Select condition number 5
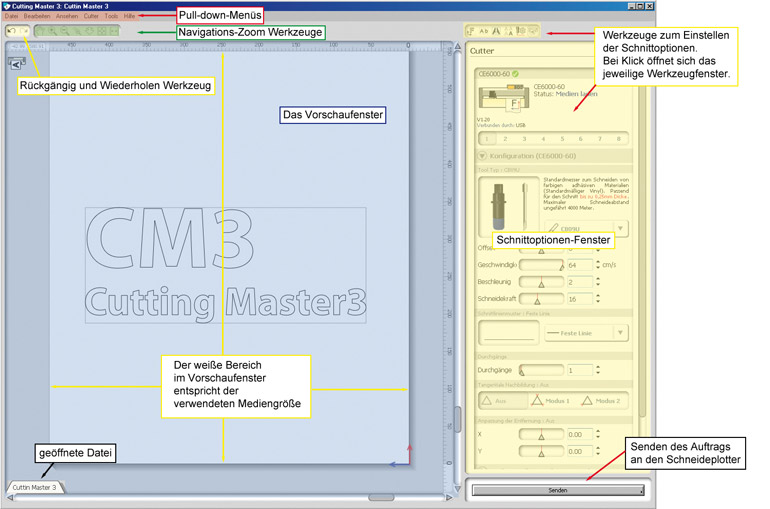The width and height of the screenshot is (770, 509). (562, 139)
